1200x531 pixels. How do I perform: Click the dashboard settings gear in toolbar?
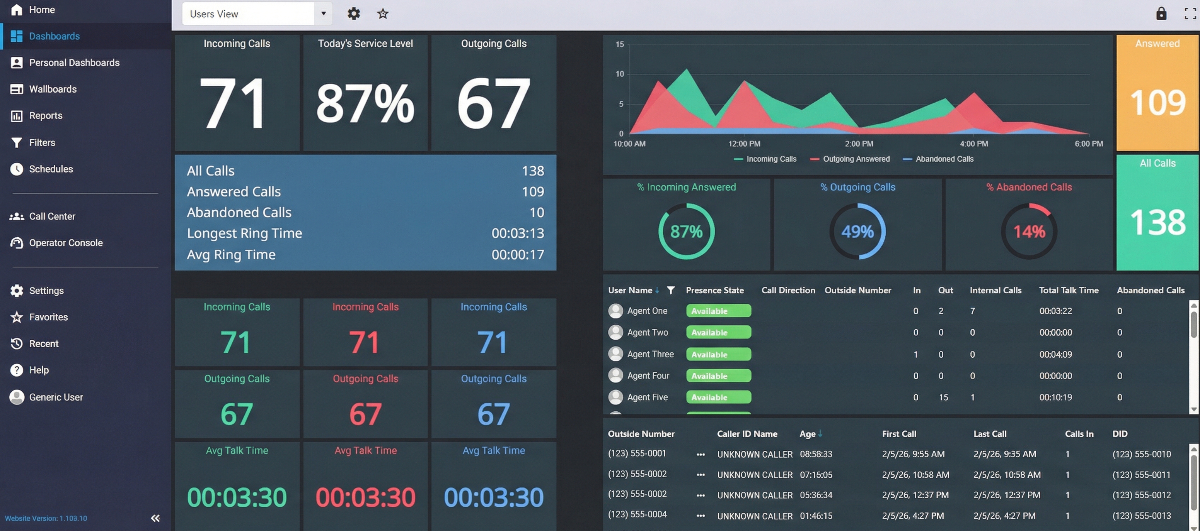(x=353, y=14)
